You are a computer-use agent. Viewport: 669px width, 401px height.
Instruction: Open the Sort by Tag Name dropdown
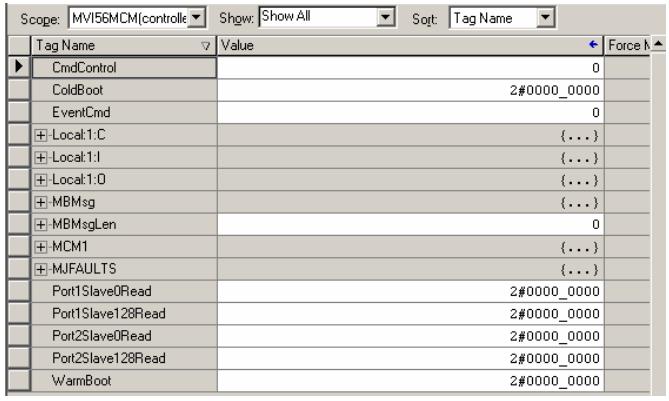[x=546, y=18]
